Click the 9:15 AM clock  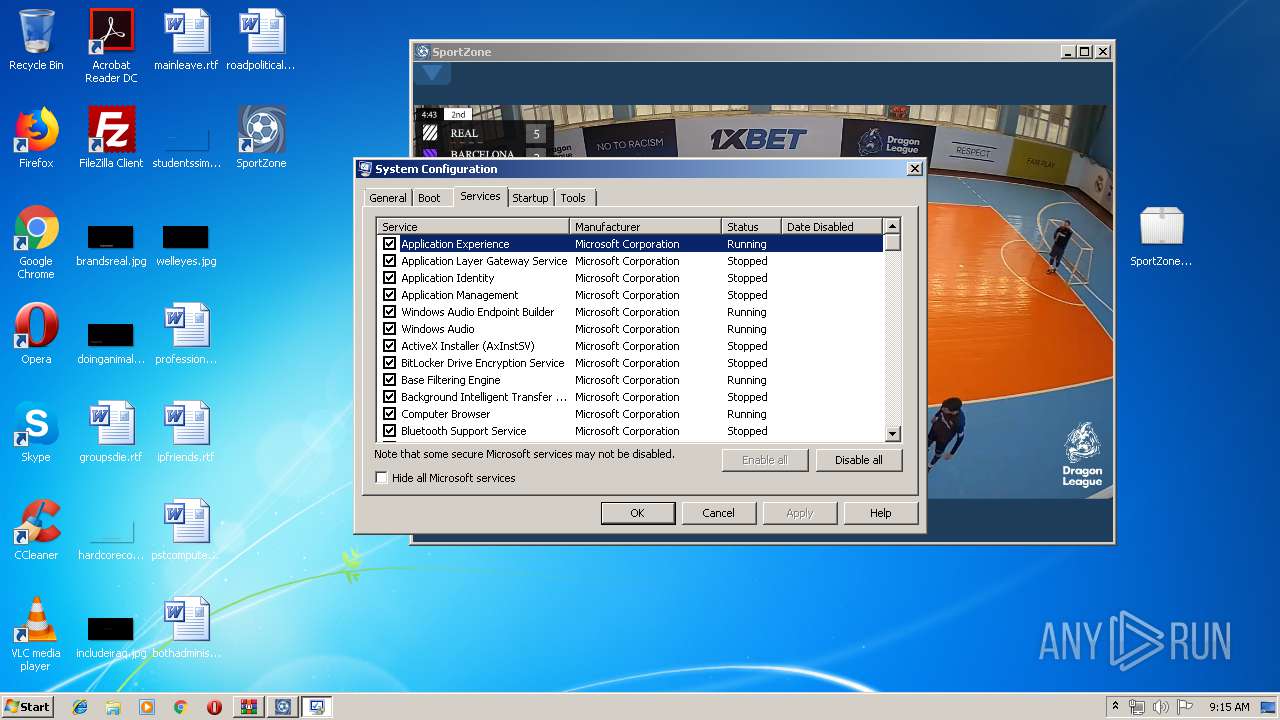pyautogui.click(x=1229, y=707)
